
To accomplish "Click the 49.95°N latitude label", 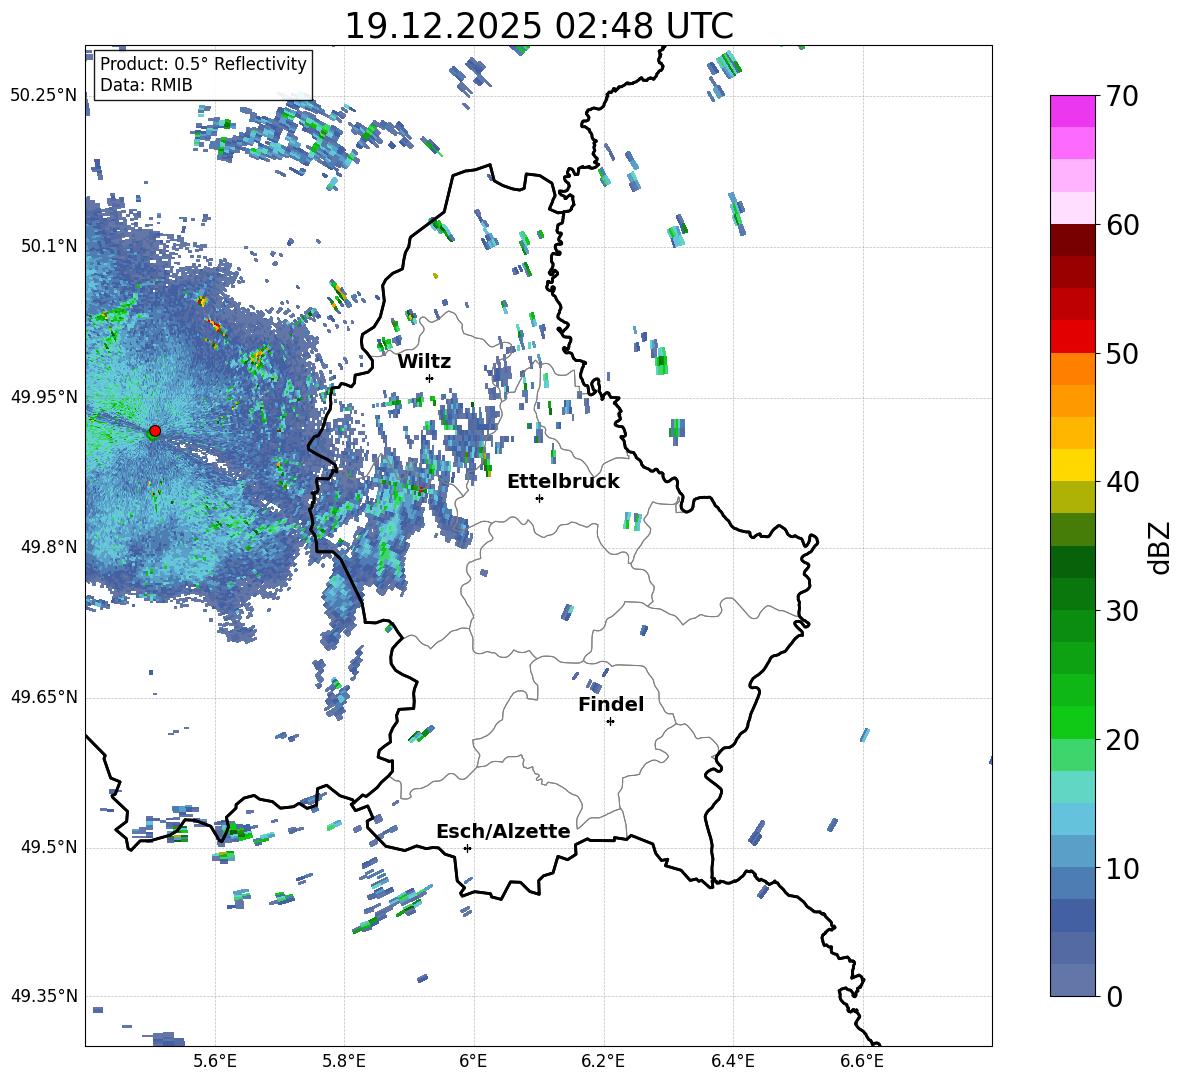I will pyautogui.click(x=44, y=396).
